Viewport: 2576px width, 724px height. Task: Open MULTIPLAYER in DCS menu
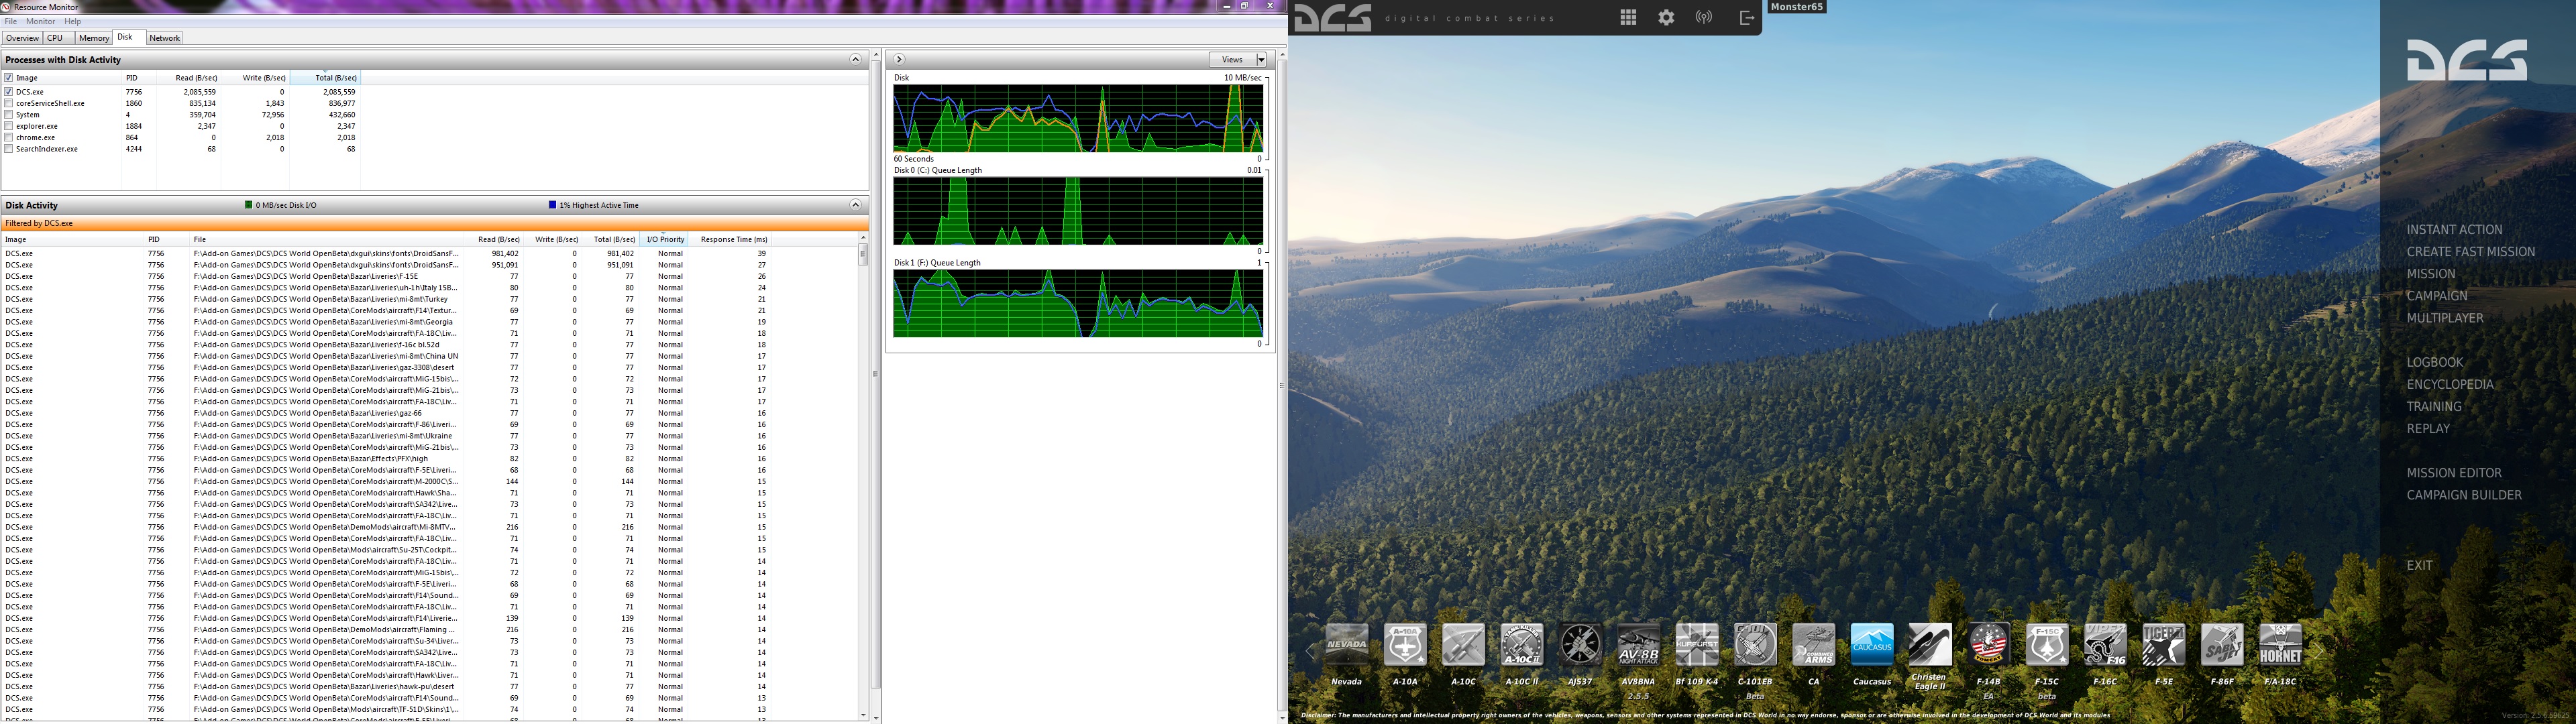(2445, 318)
